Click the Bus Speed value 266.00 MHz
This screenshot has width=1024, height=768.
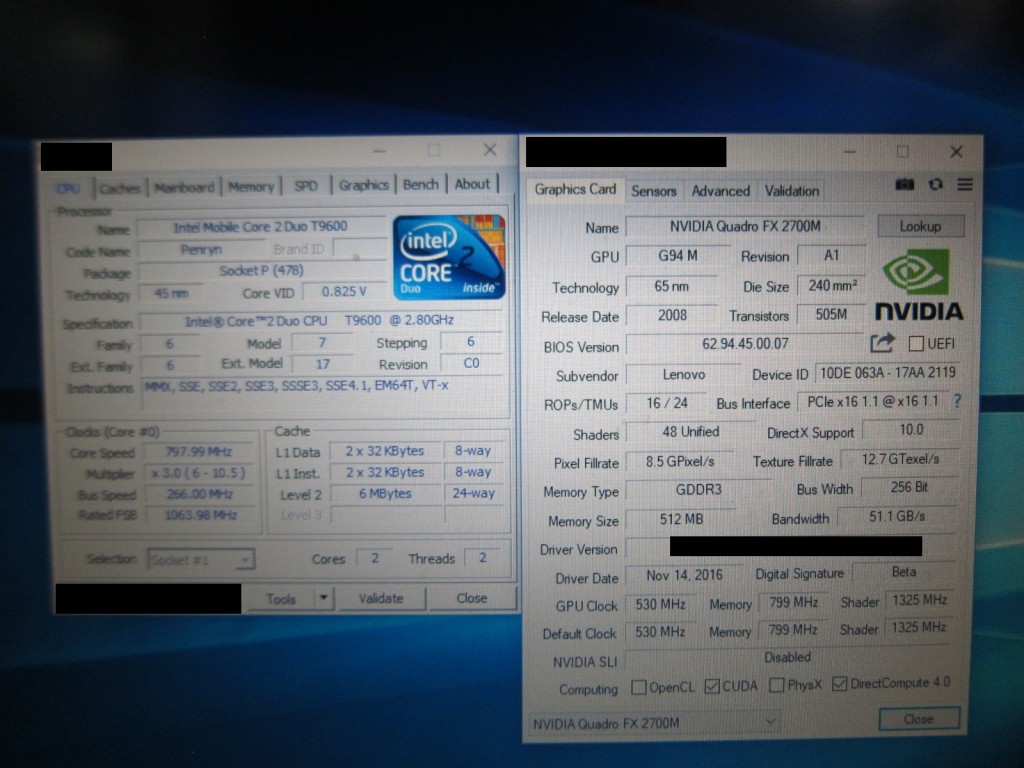pos(199,494)
